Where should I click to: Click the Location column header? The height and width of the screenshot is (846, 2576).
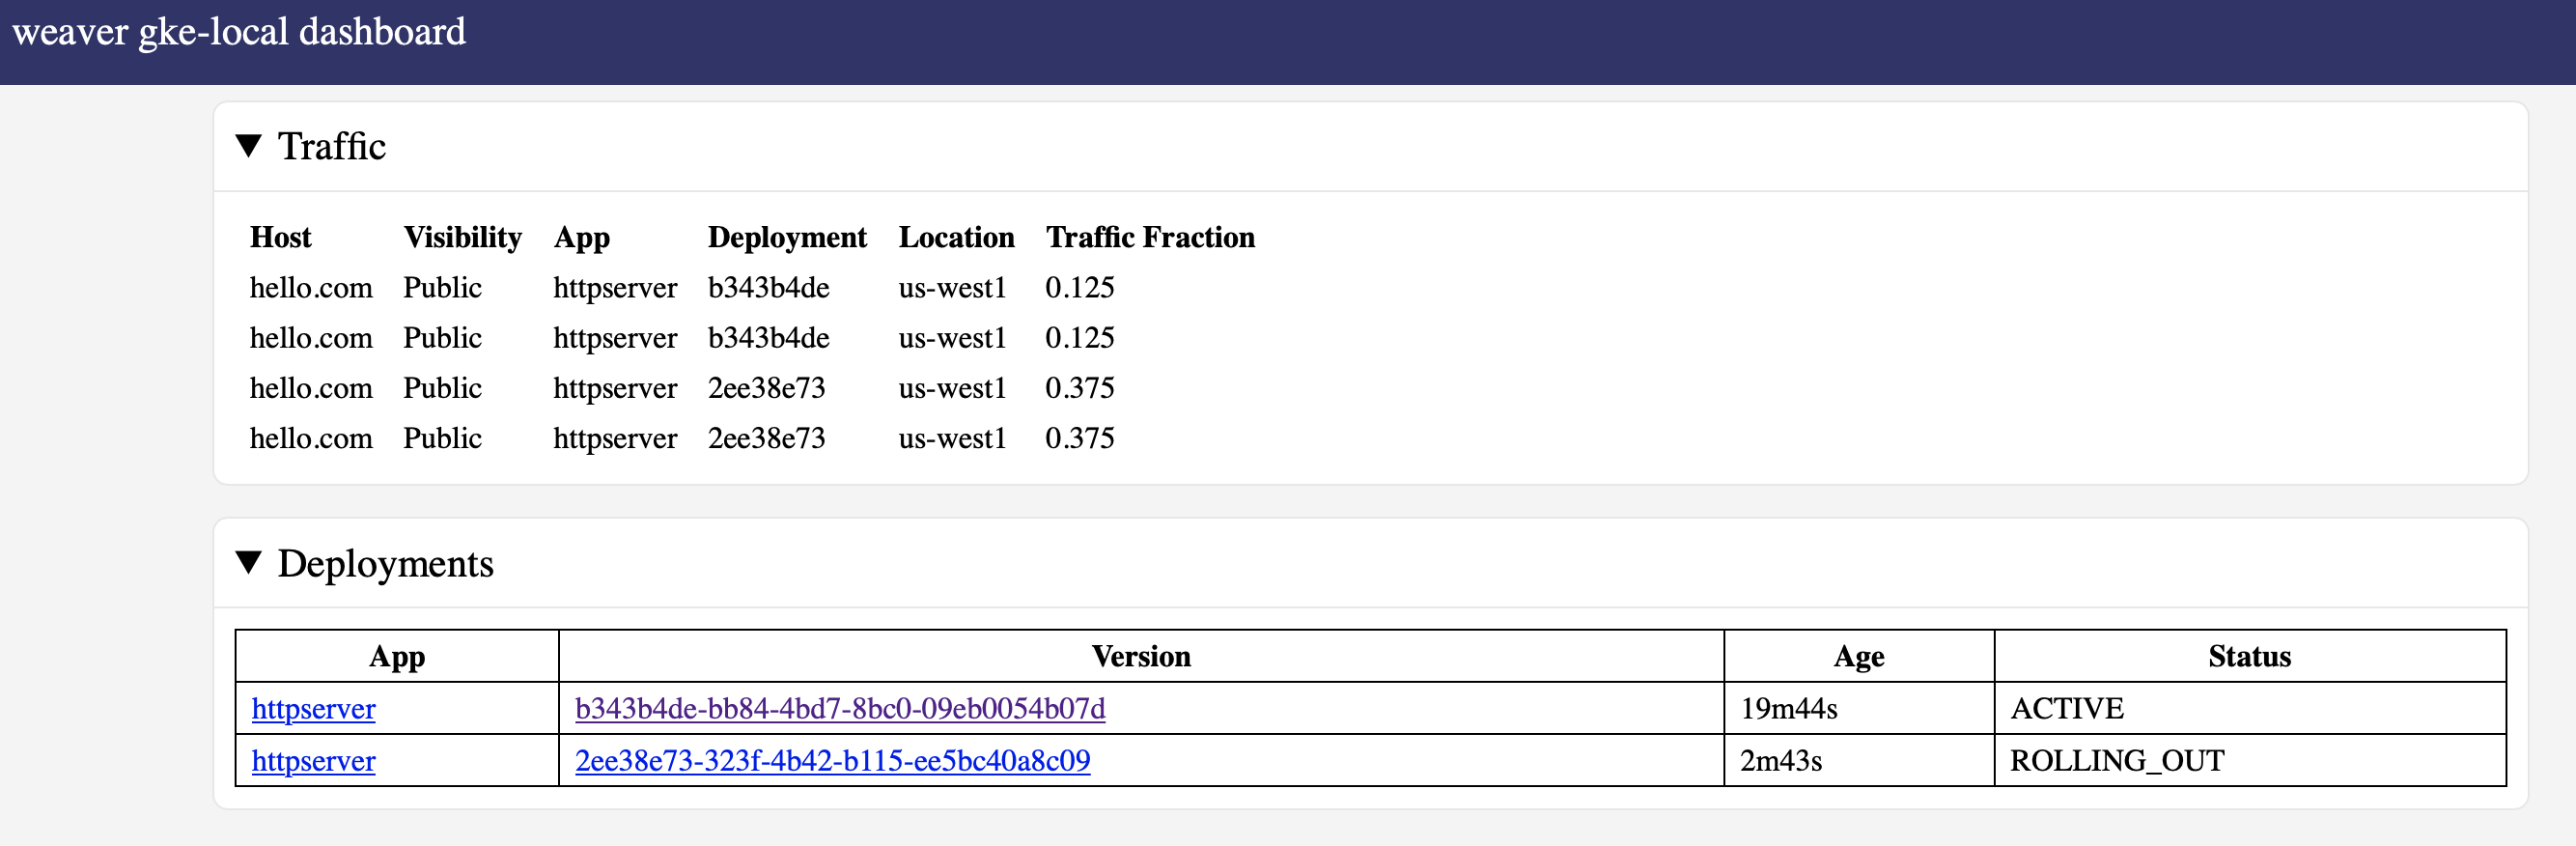(x=956, y=237)
